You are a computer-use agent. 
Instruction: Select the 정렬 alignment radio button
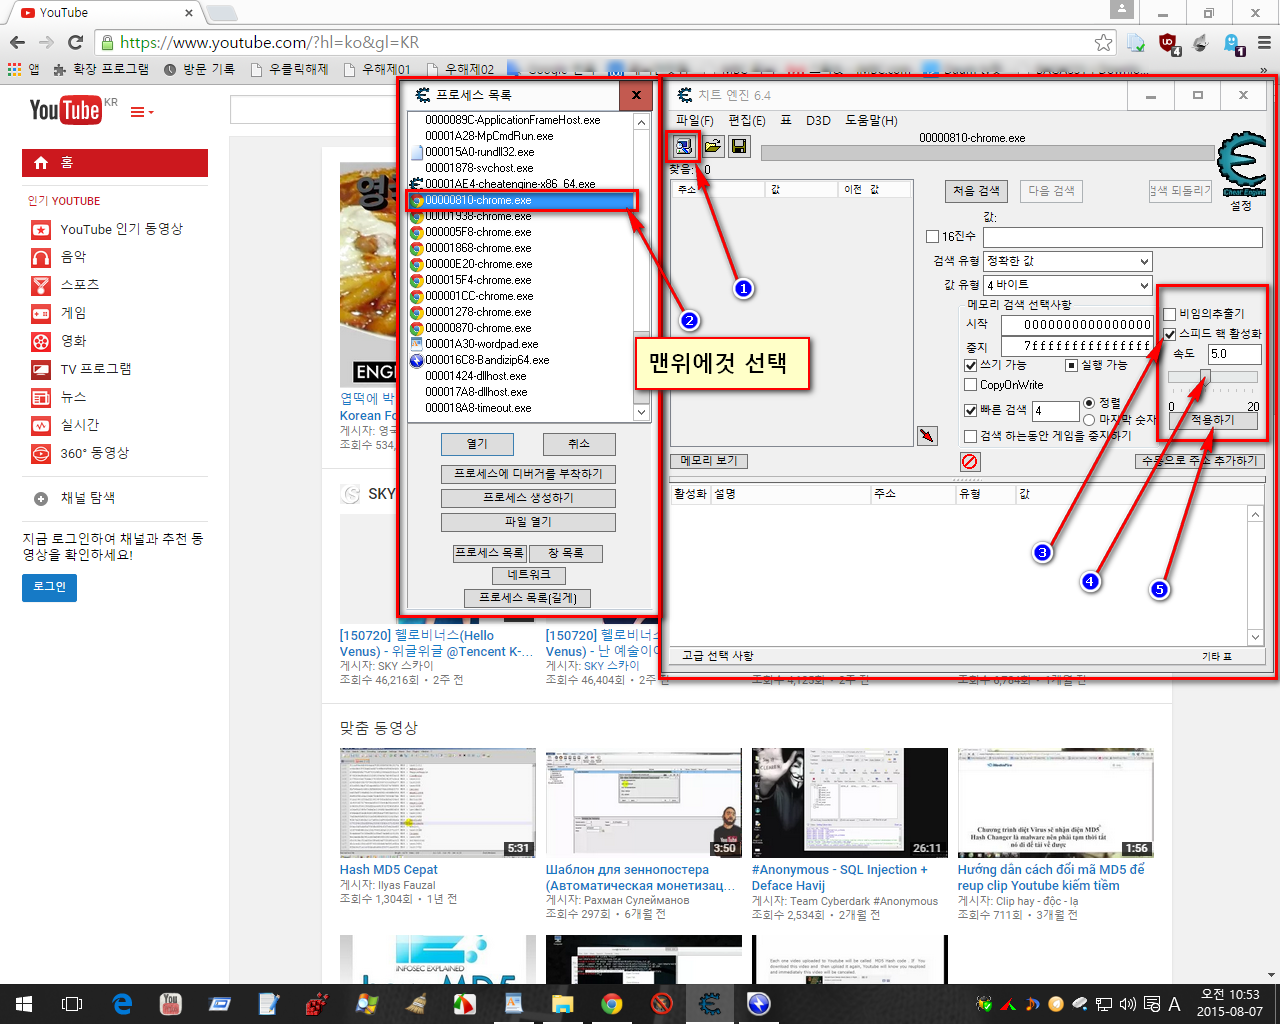pos(1089,403)
